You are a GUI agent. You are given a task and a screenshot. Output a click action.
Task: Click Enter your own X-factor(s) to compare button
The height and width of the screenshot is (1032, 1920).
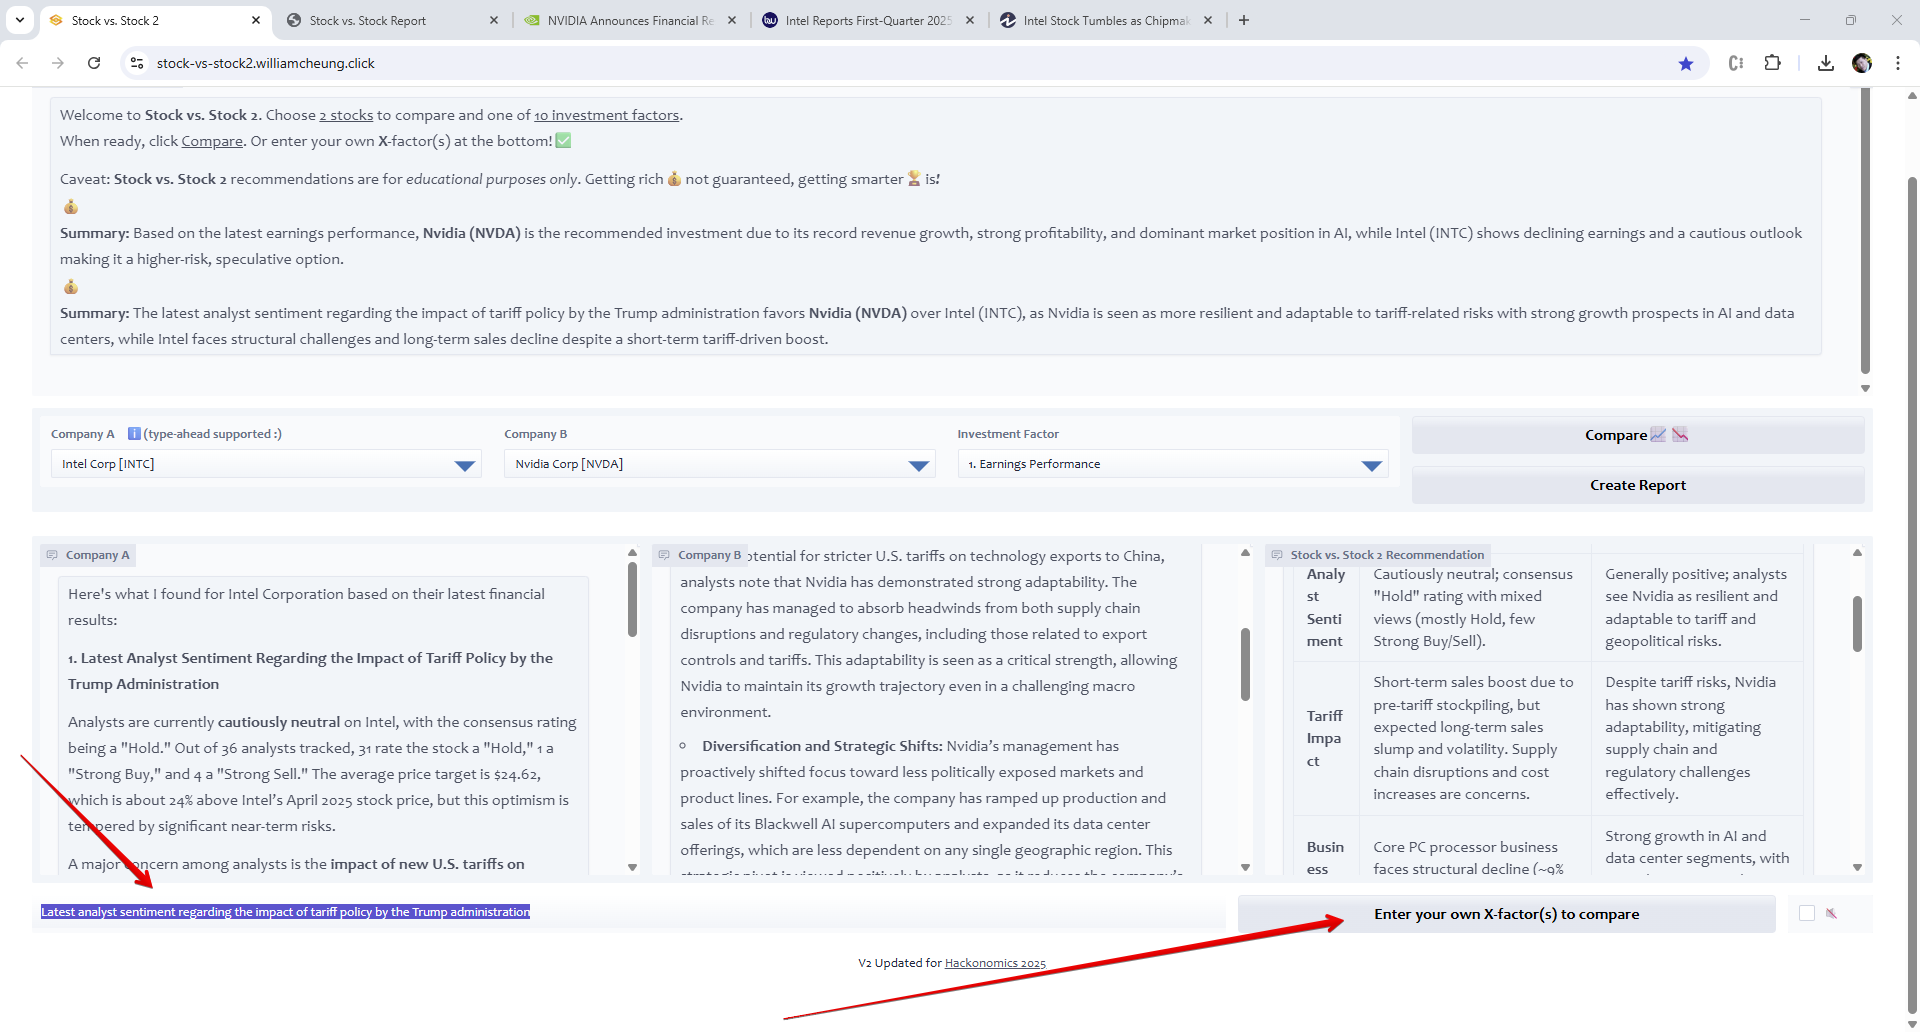click(x=1506, y=914)
